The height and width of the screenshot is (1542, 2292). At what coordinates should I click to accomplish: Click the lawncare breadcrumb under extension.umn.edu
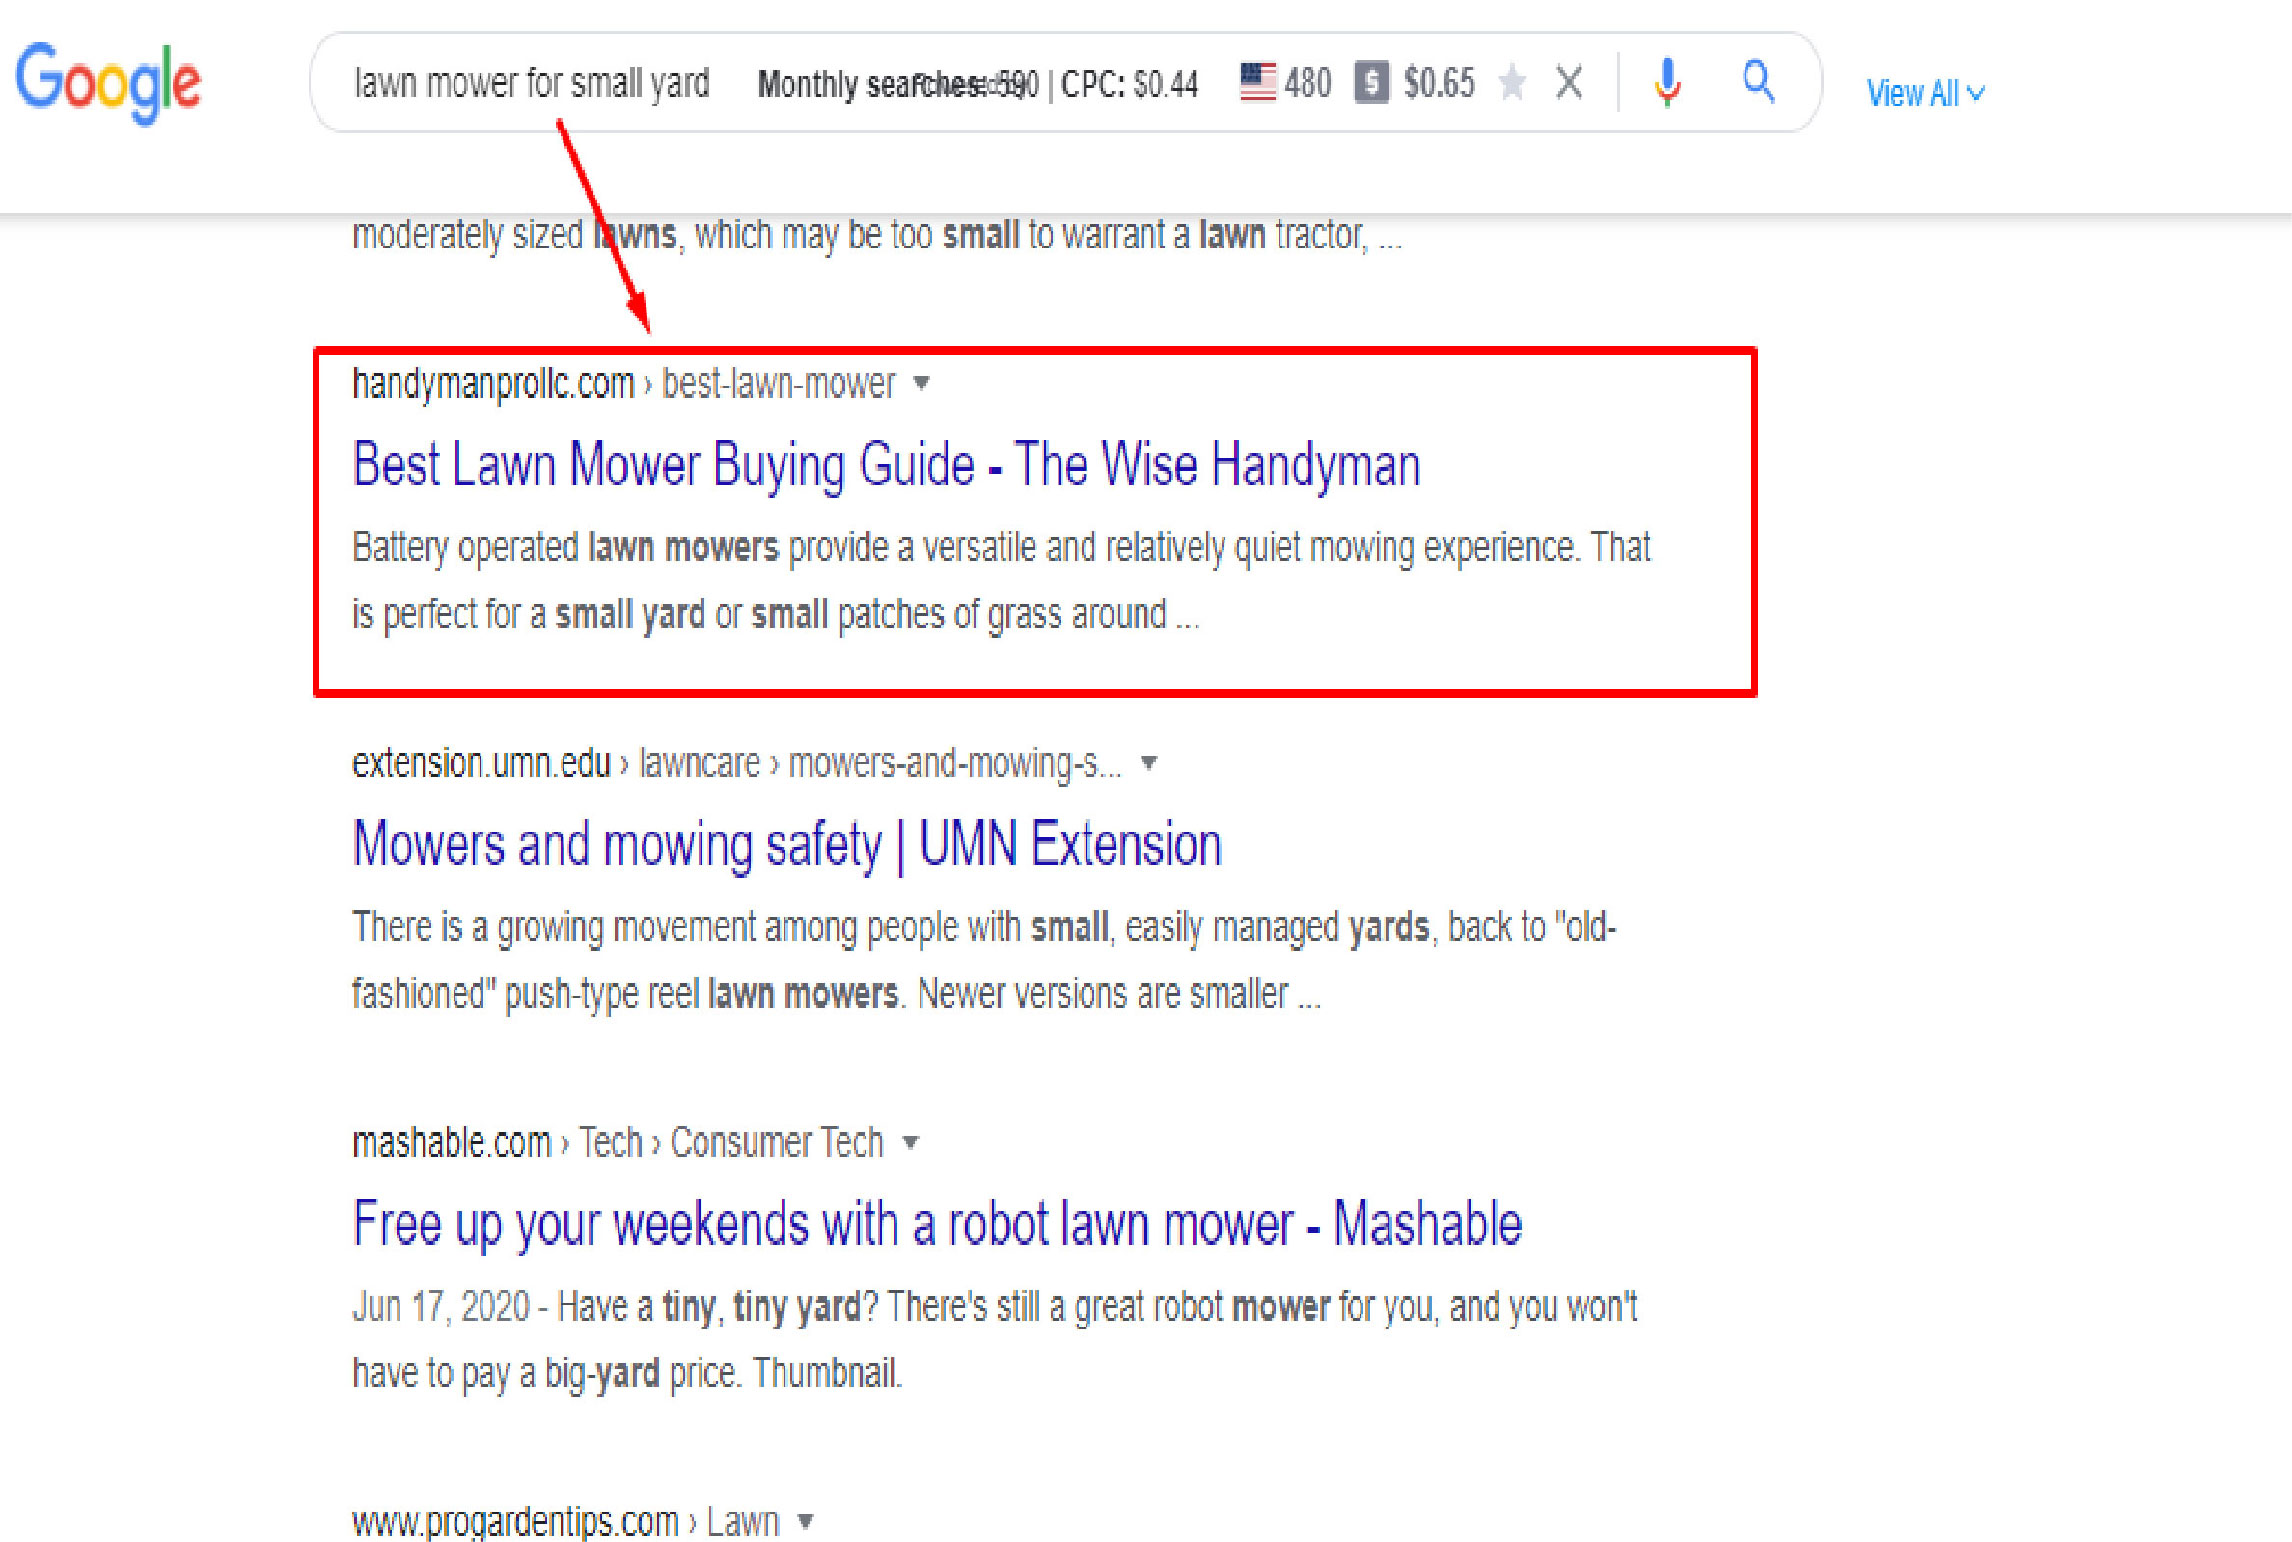700,763
